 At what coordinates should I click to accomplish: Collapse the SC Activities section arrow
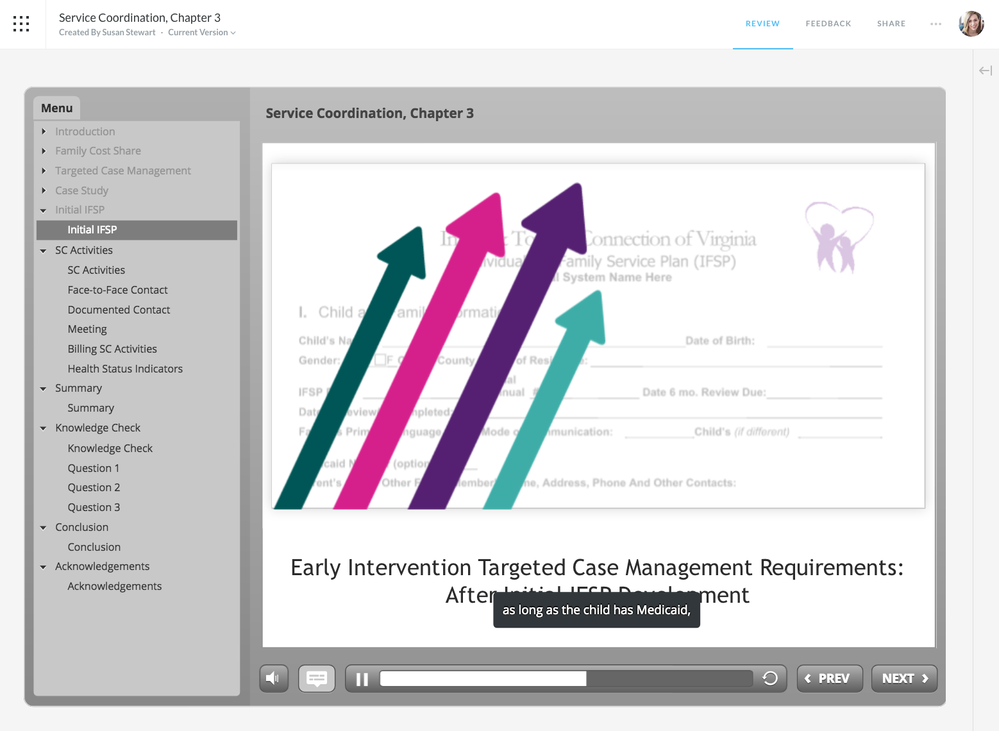(x=43, y=250)
